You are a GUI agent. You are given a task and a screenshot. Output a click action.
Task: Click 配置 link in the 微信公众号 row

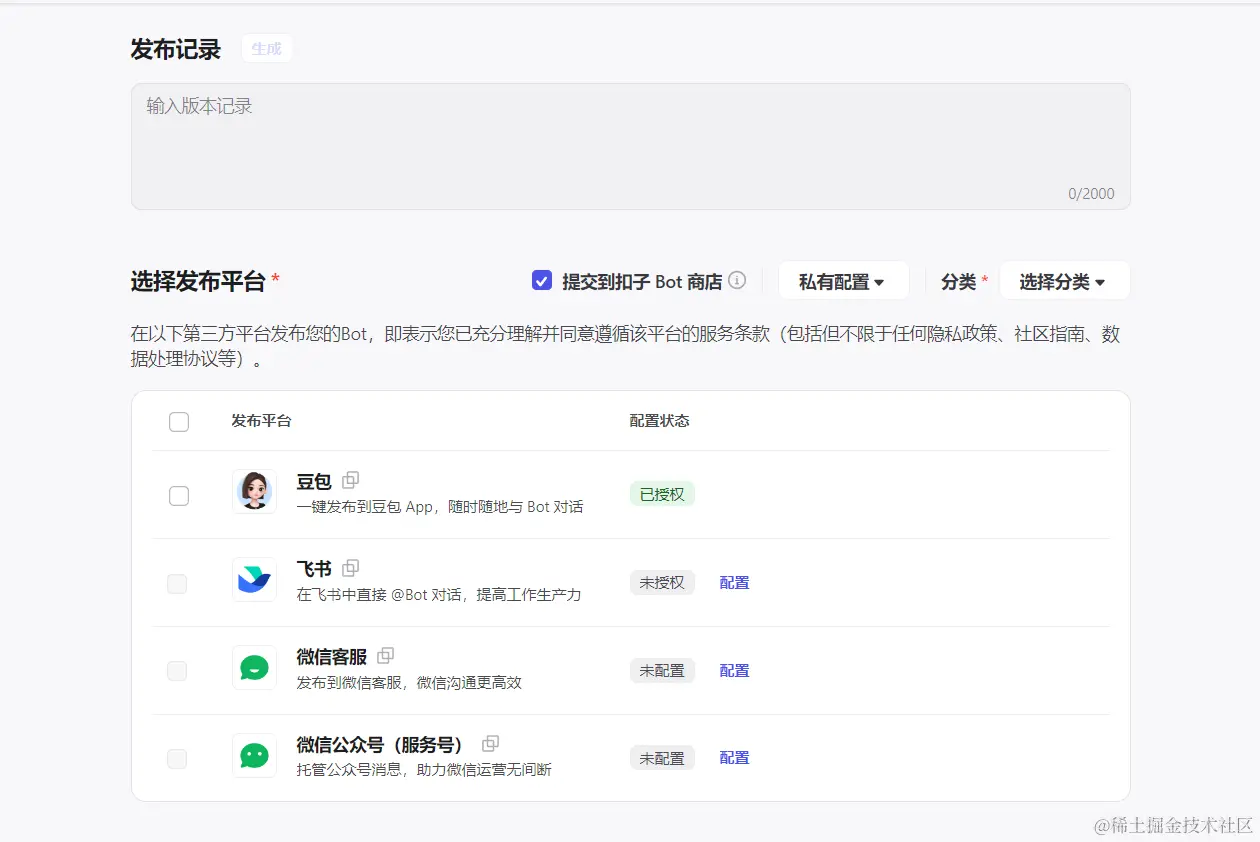(x=734, y=757)
